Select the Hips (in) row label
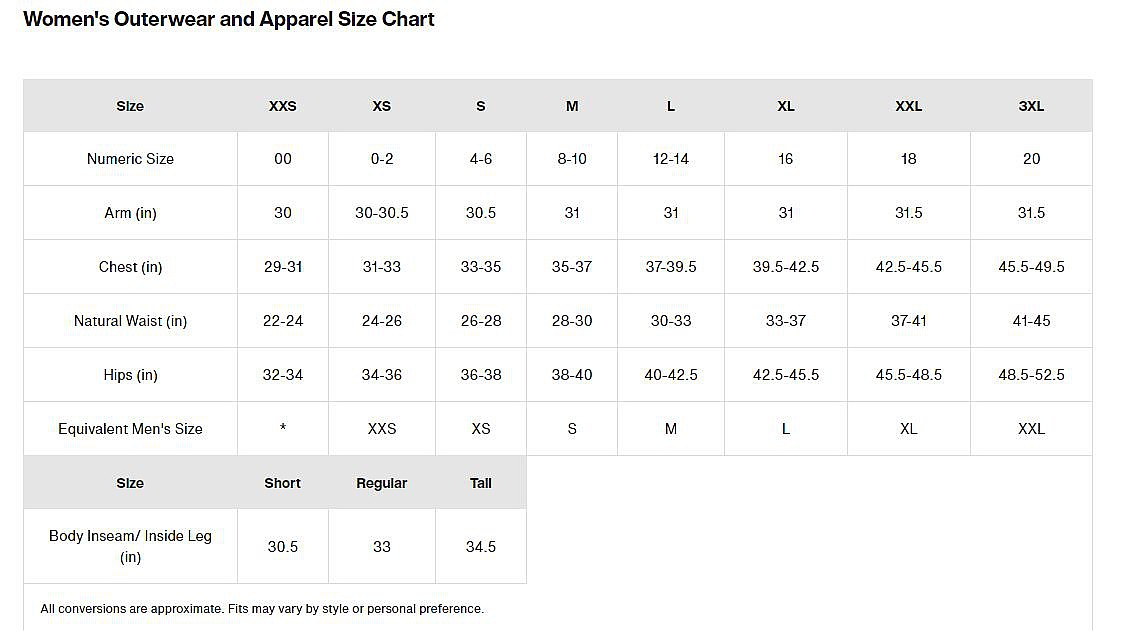The image size is (1132, 631). tap(130, 375)
